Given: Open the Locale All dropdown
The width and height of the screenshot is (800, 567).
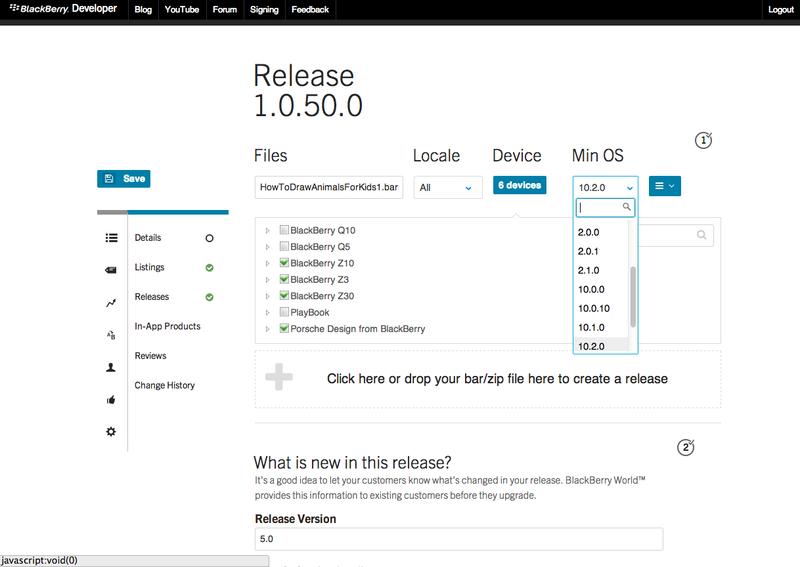Looking at the screenshot, I should (447, 187).
